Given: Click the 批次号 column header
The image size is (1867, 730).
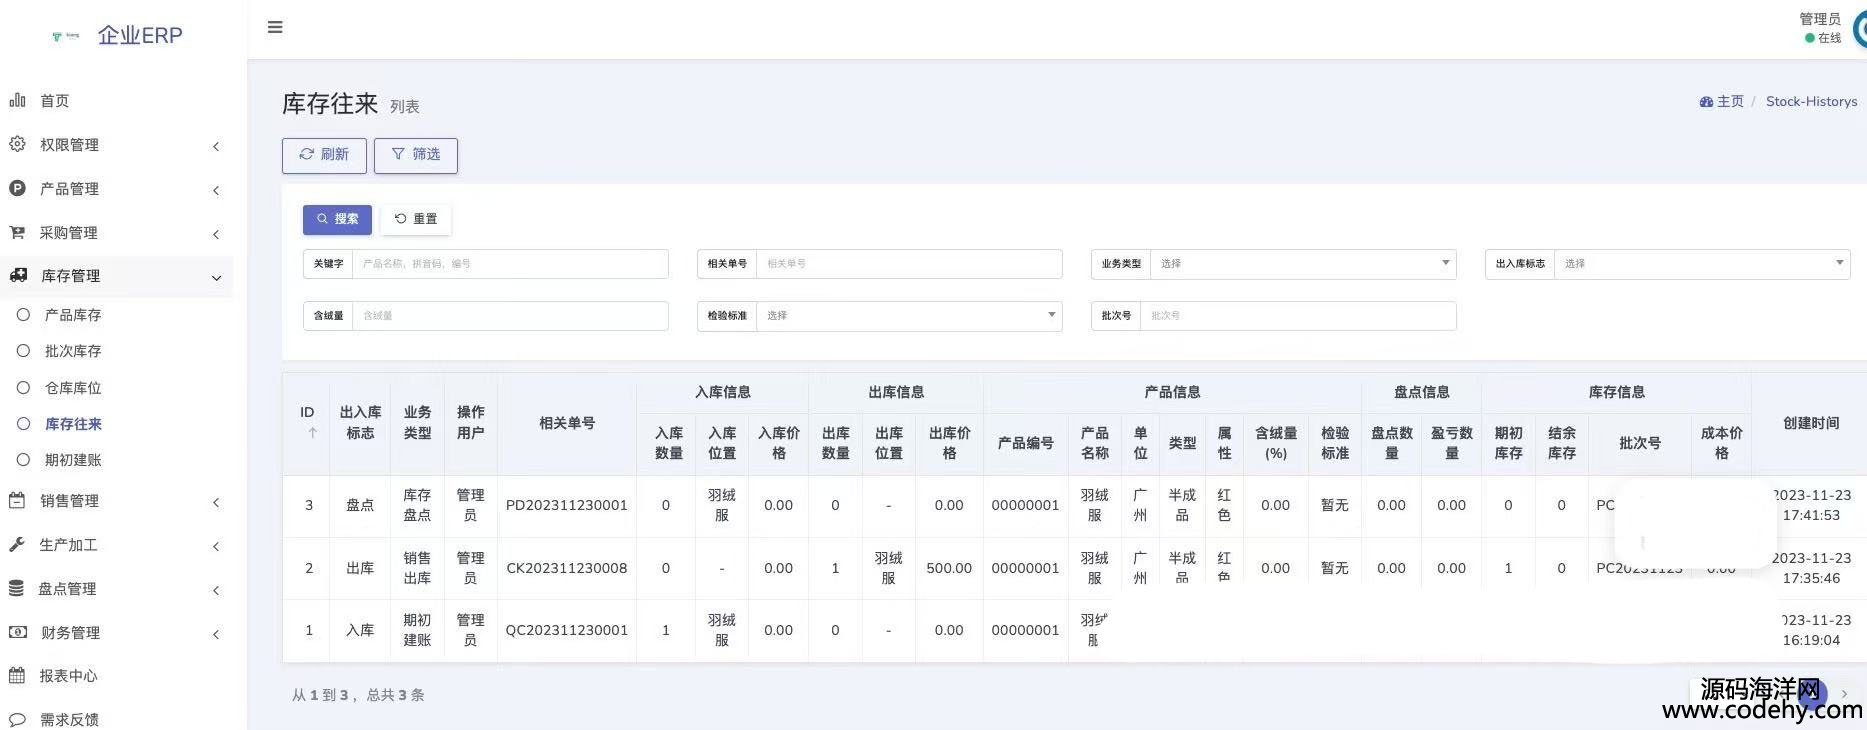Looking at the screenshot, I should [1640, 443].
